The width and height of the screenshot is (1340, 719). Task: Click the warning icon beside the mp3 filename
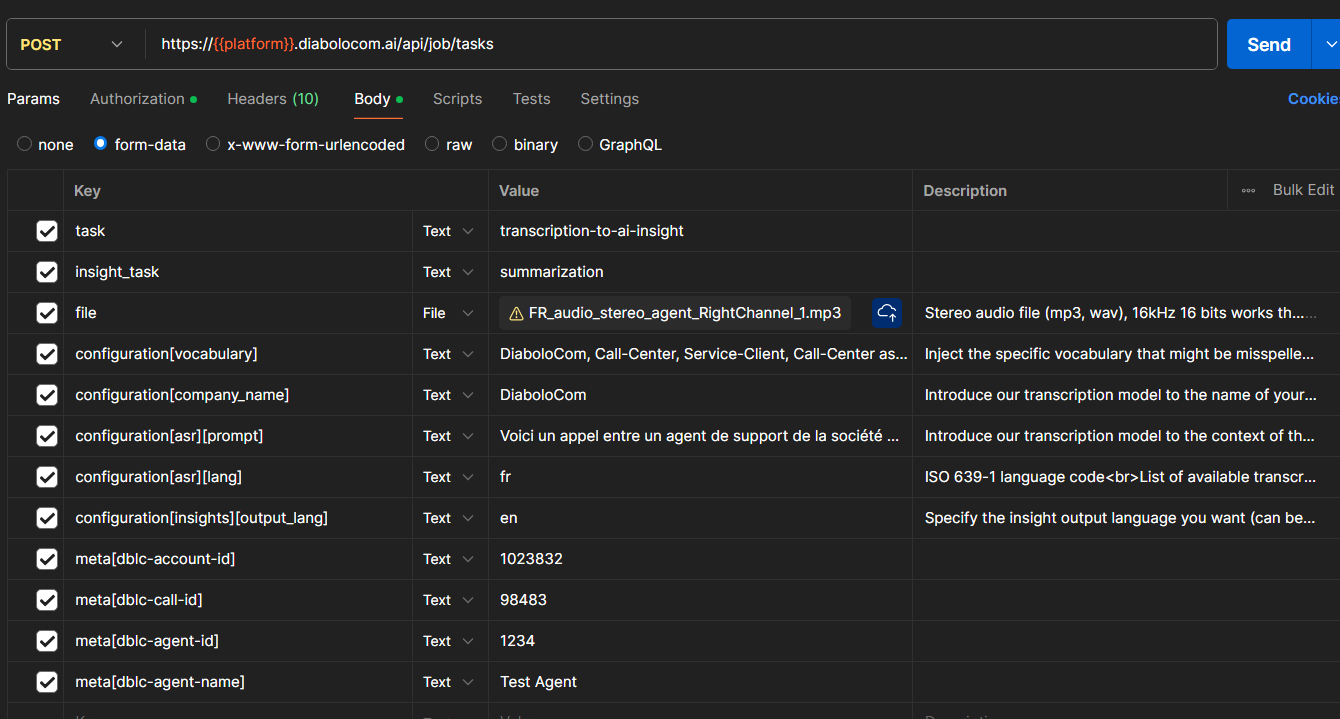point(516,314)
